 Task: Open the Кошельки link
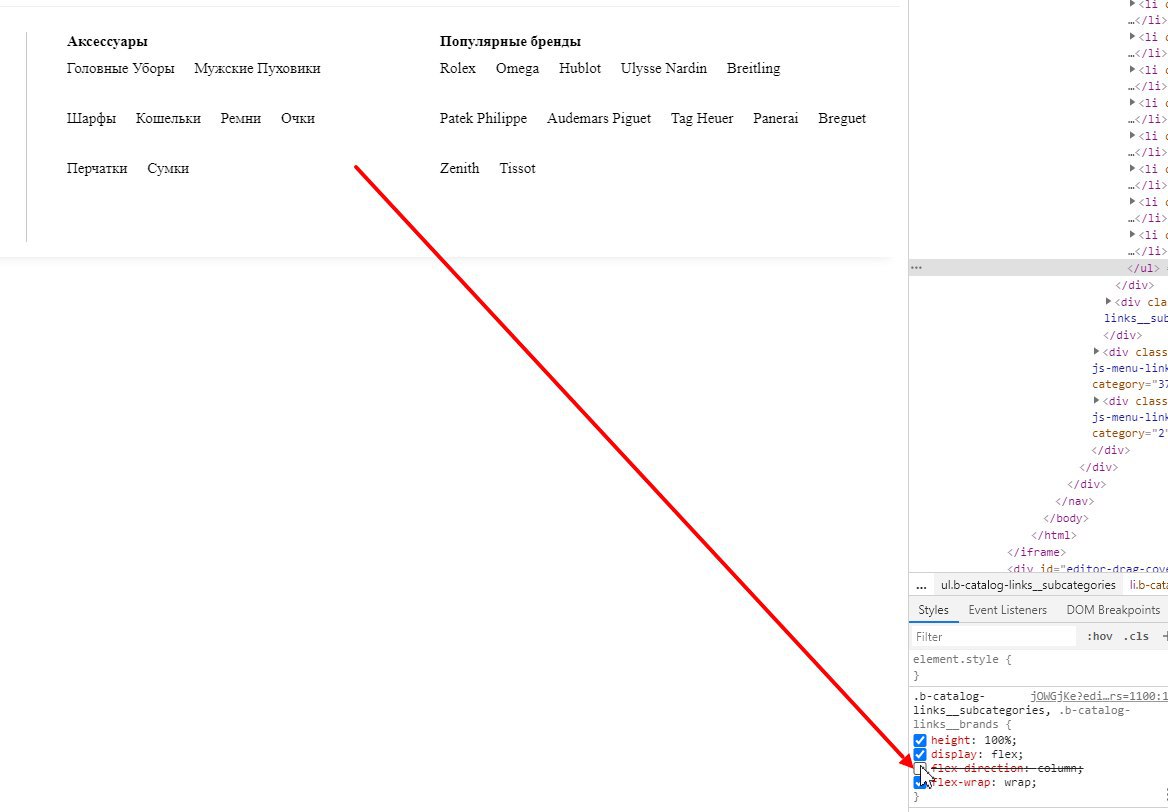coord(168,118)
